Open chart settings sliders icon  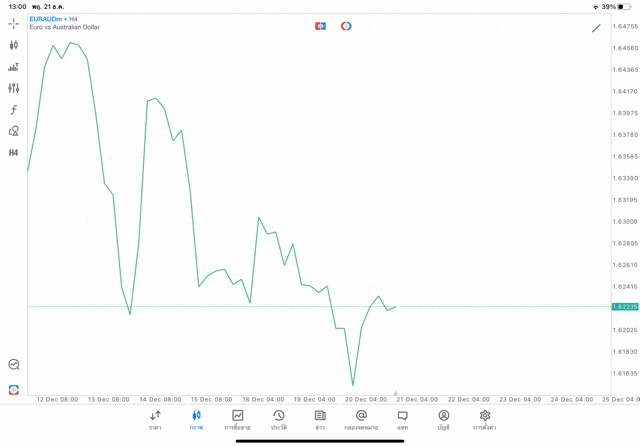pos(13,88)
